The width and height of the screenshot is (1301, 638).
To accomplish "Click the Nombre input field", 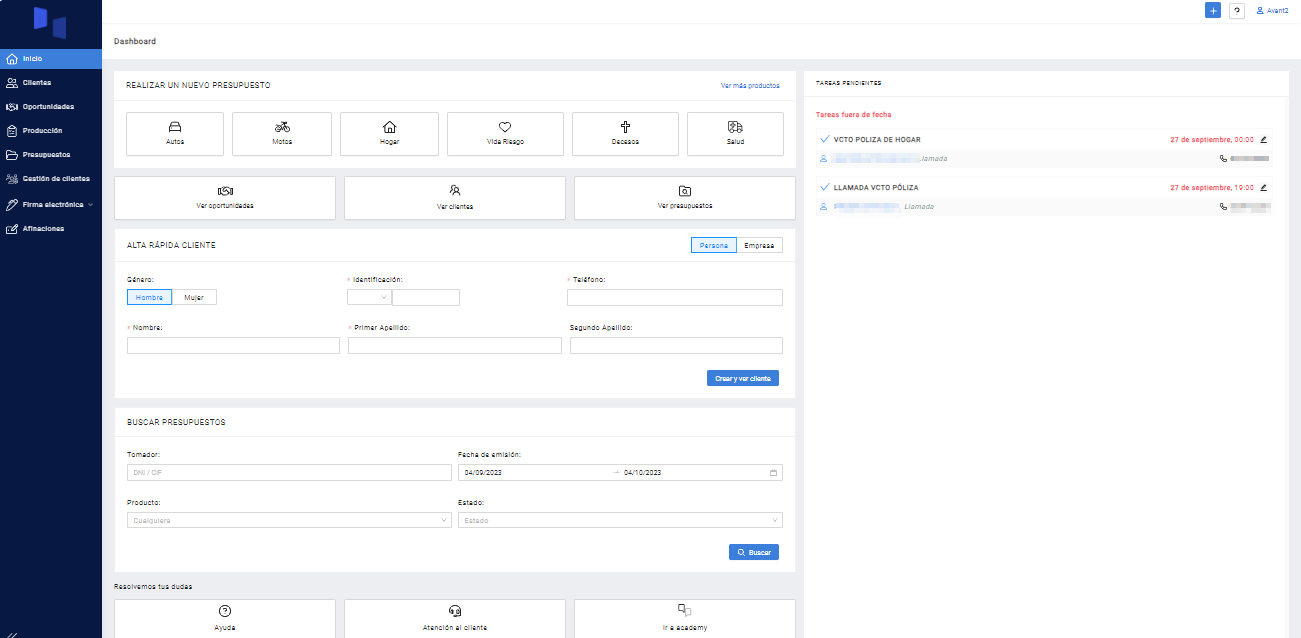I will coord(233,345).
